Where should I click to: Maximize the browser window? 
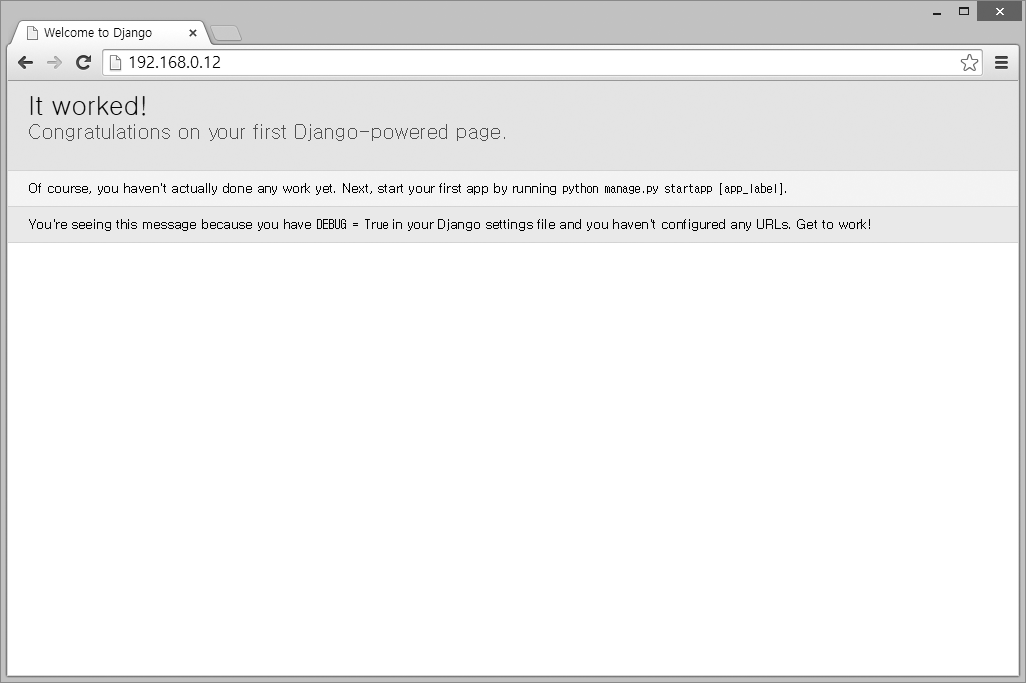point(964,12)
